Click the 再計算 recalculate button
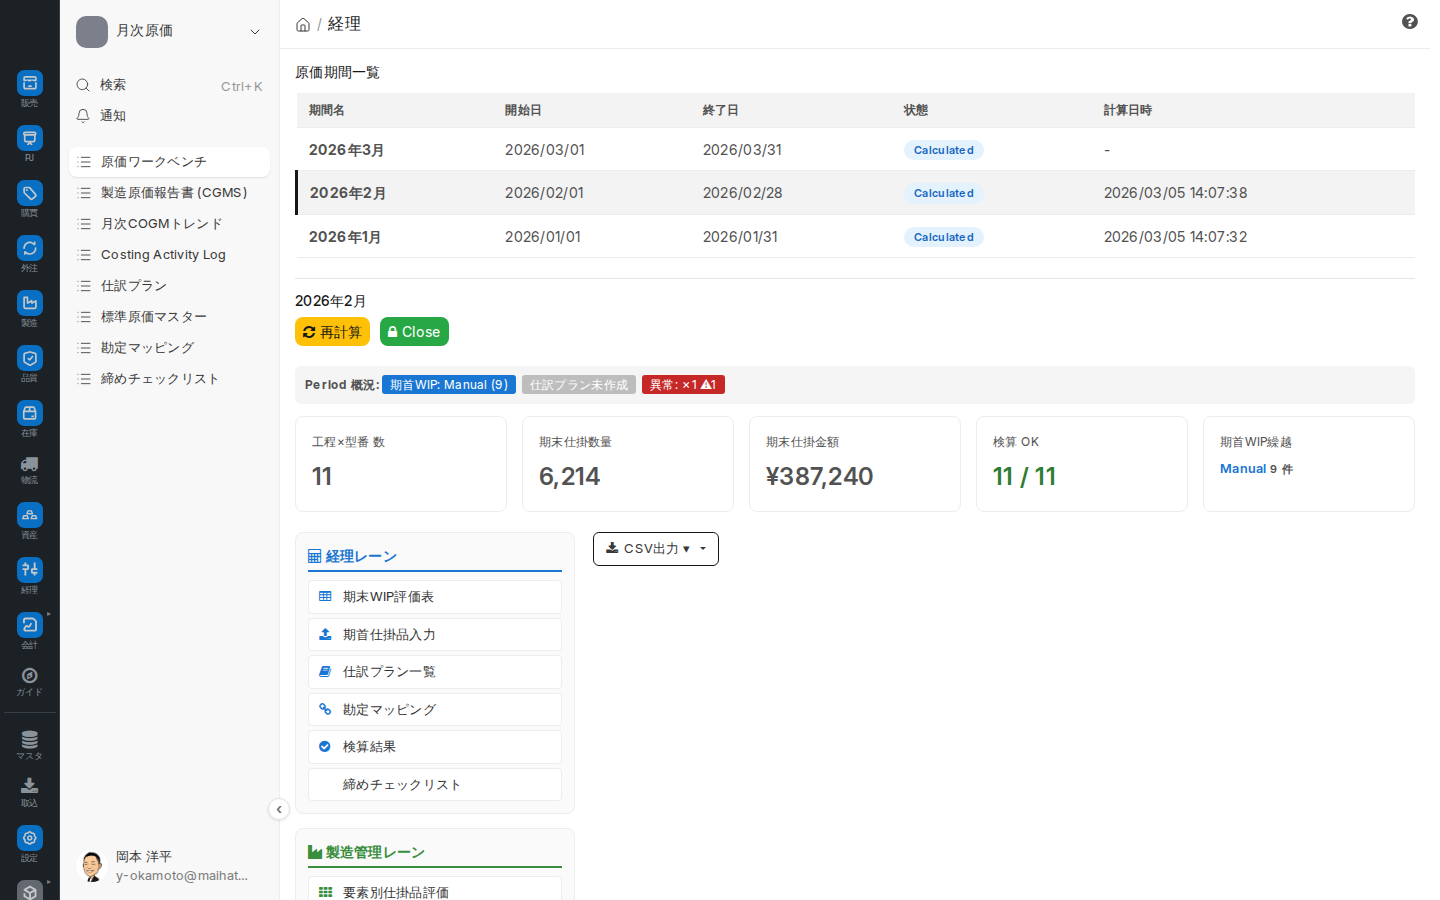The width and height of the screenshot is (1440, 900). pyautogui.click(x=332, y=332)
